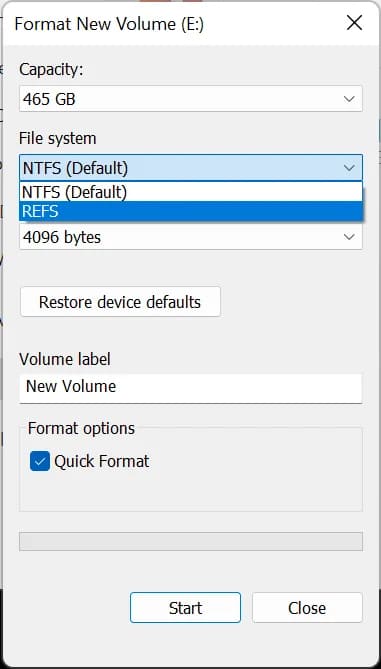The image size is (381, 669).
Task: Start formatting the volume
Action: [185, 608]
